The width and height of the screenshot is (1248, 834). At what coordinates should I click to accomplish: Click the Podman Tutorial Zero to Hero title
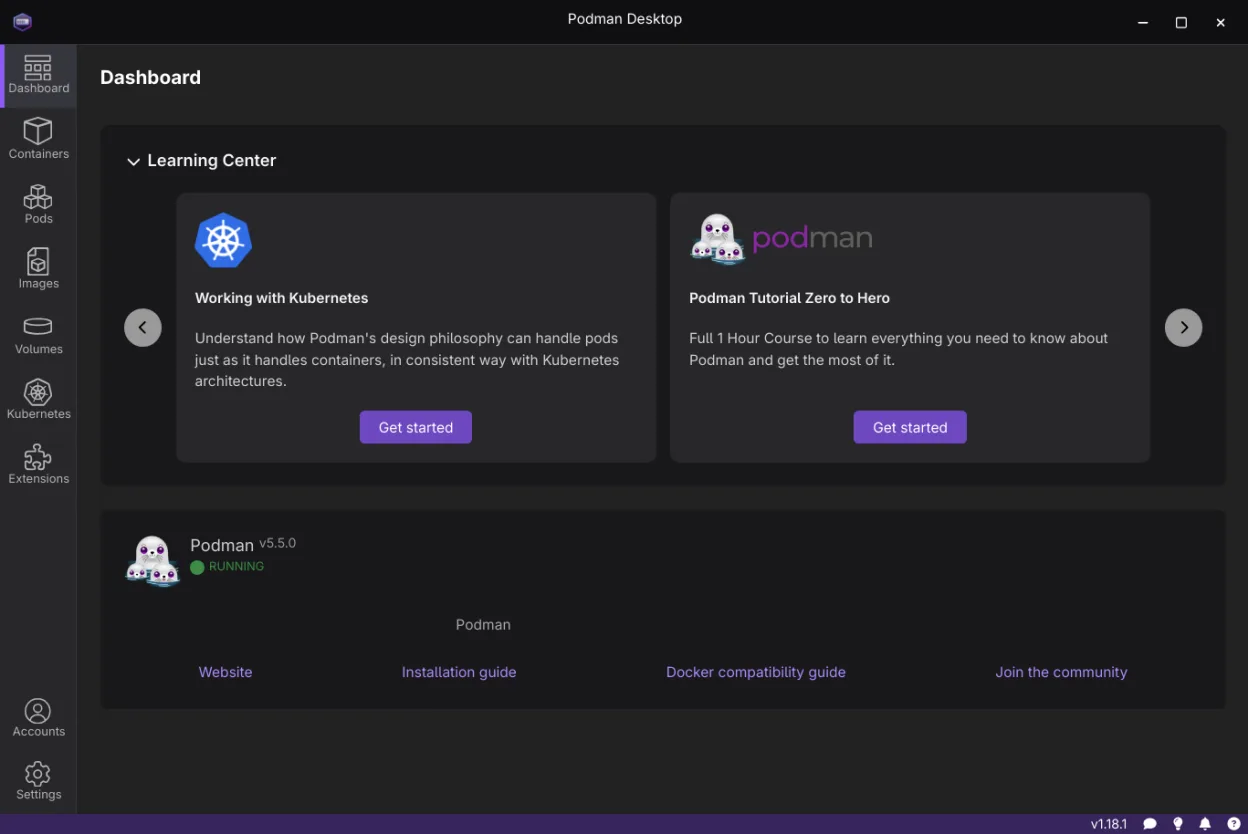coord(790,298)
